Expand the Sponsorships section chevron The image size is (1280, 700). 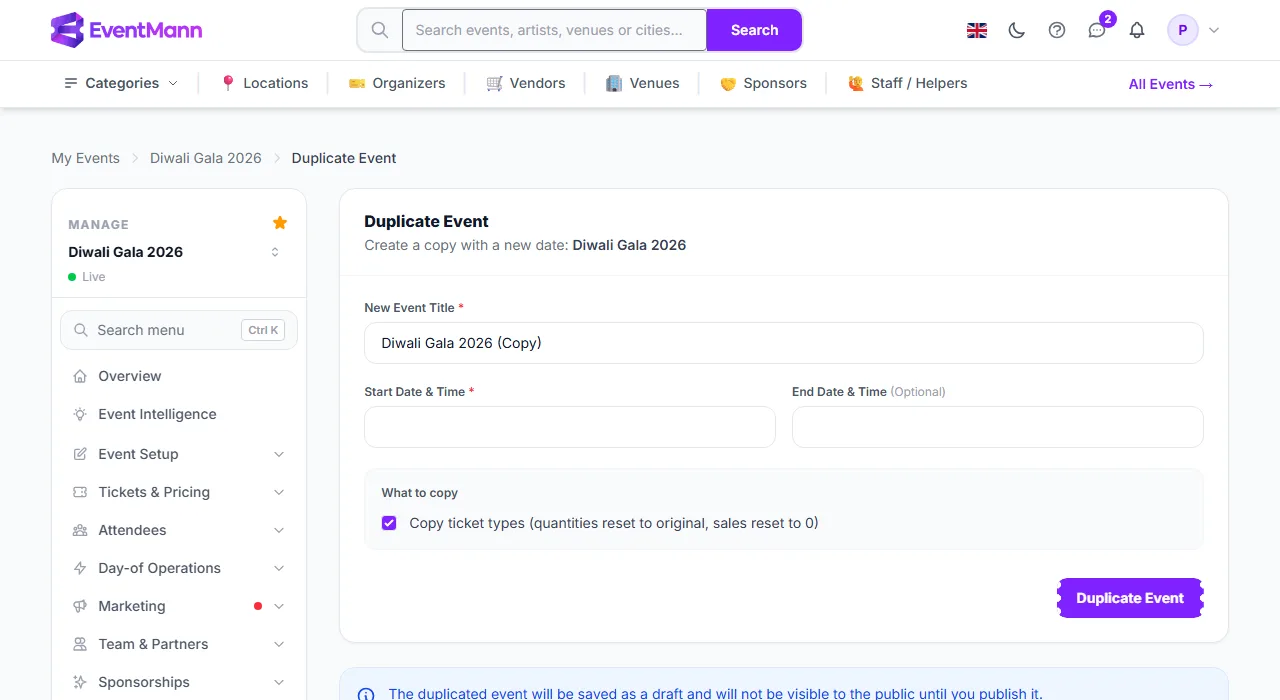pyautogui.click(x=279, y=682)
